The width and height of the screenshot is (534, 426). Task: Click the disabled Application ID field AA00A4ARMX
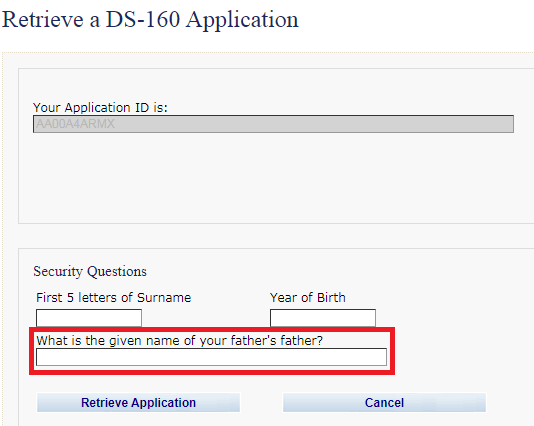click(273, 124)
